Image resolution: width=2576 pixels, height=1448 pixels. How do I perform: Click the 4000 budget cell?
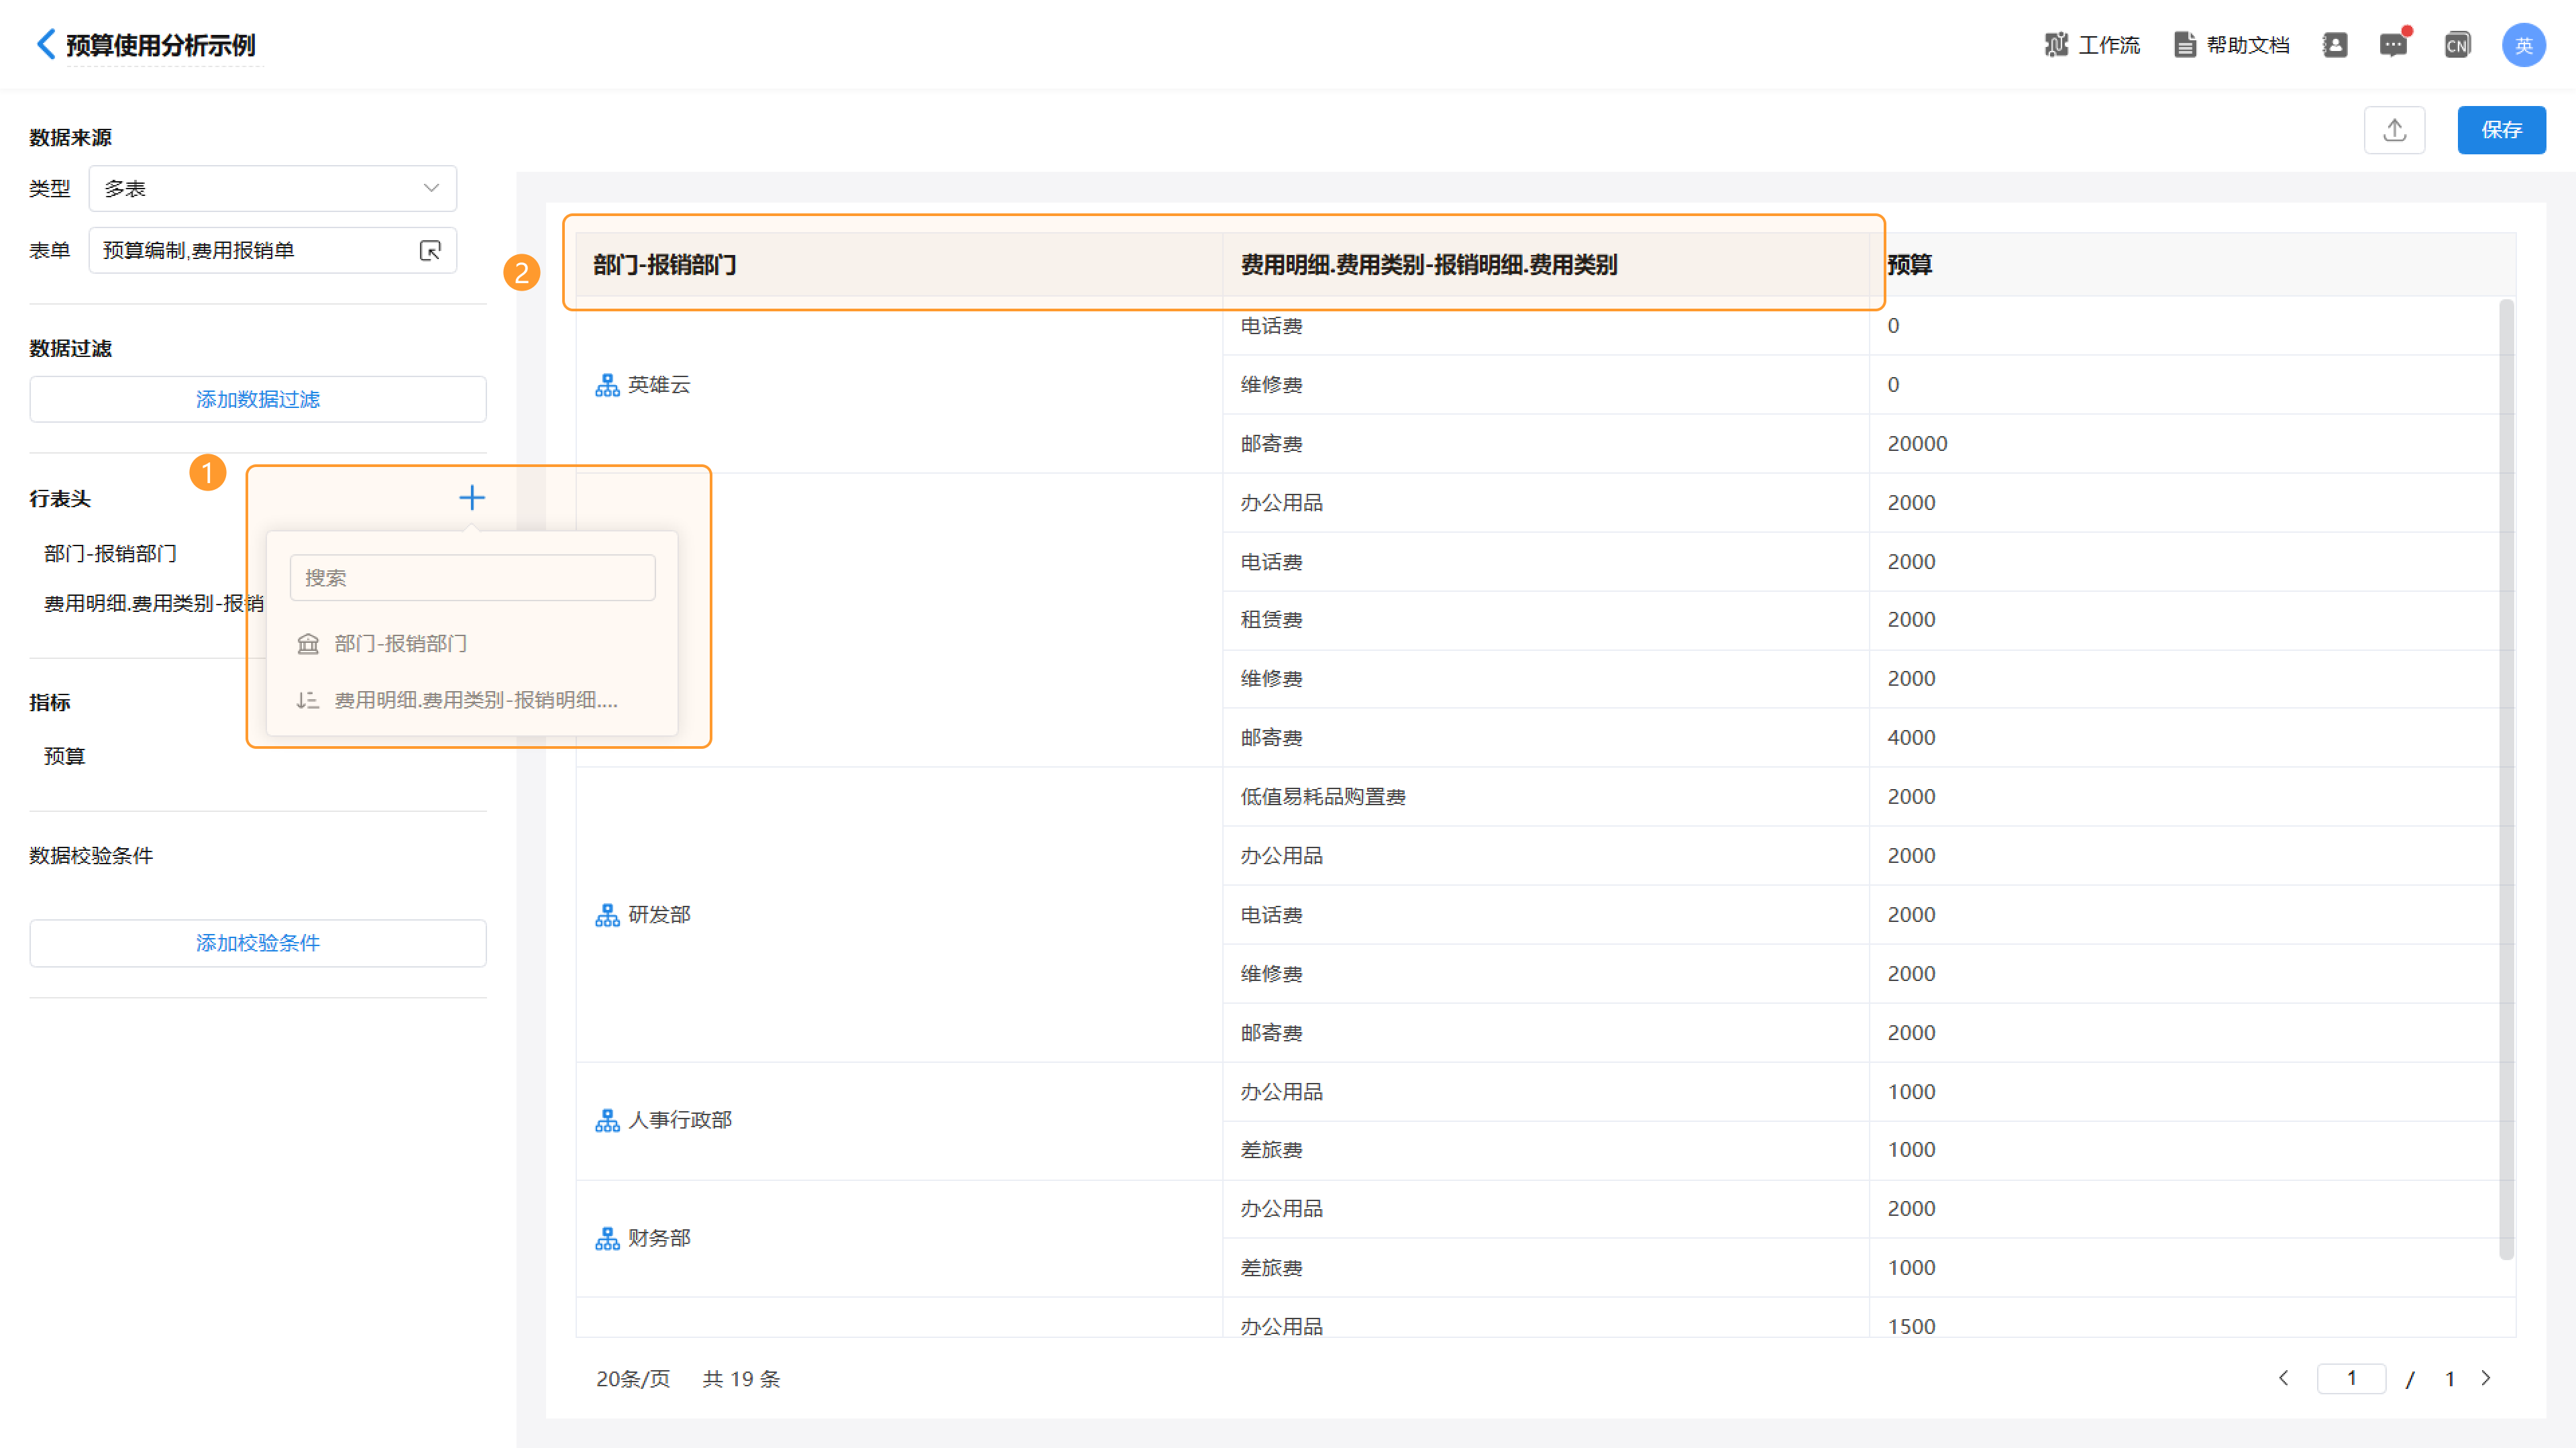click(x=2192, y=737)
